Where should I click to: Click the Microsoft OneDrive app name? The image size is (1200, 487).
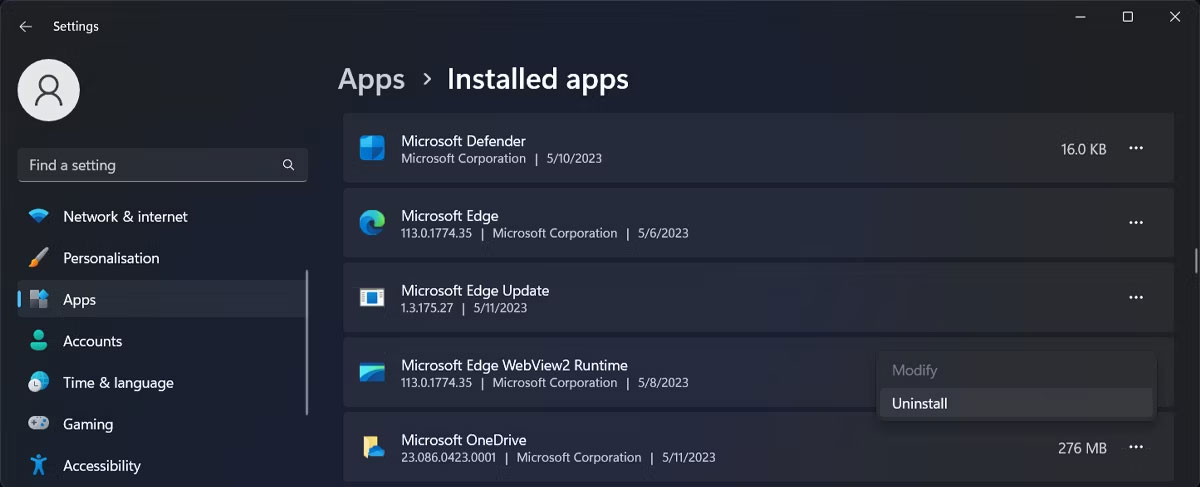(463, 440)
